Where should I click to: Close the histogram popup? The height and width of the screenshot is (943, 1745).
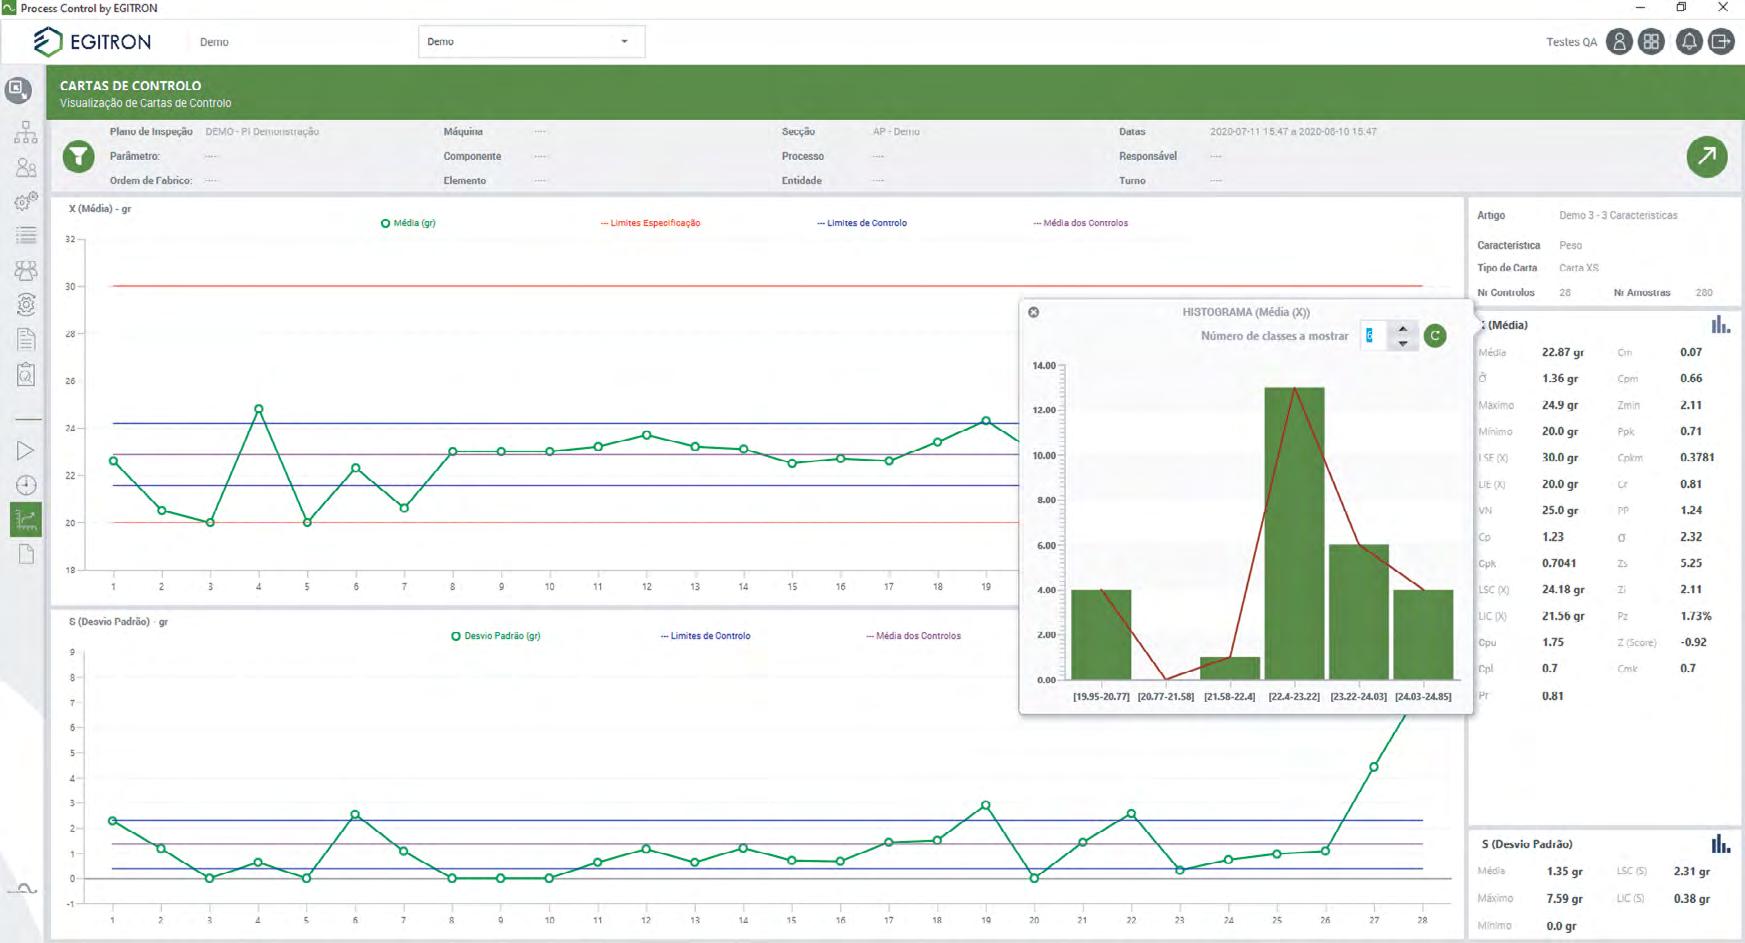click(1034, 312)
